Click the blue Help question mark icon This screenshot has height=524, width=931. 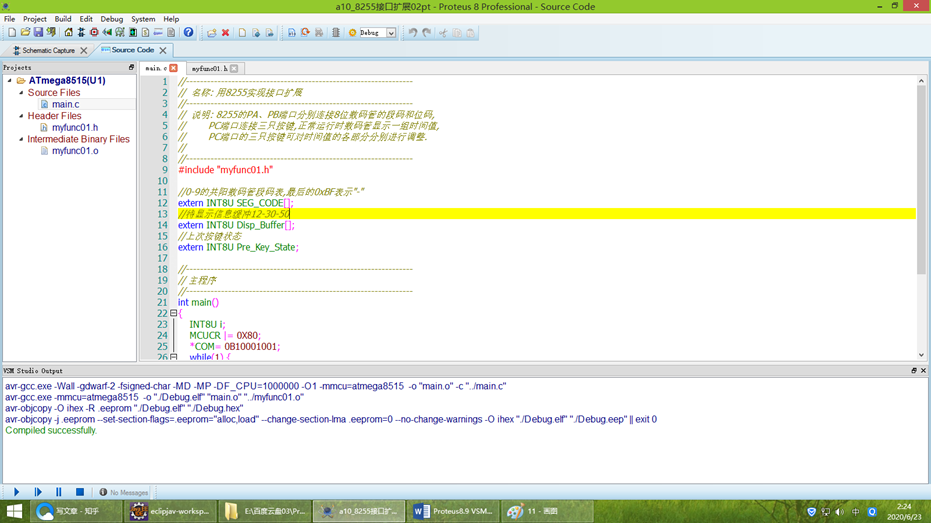pyautogui.click(x=188, y=33)
